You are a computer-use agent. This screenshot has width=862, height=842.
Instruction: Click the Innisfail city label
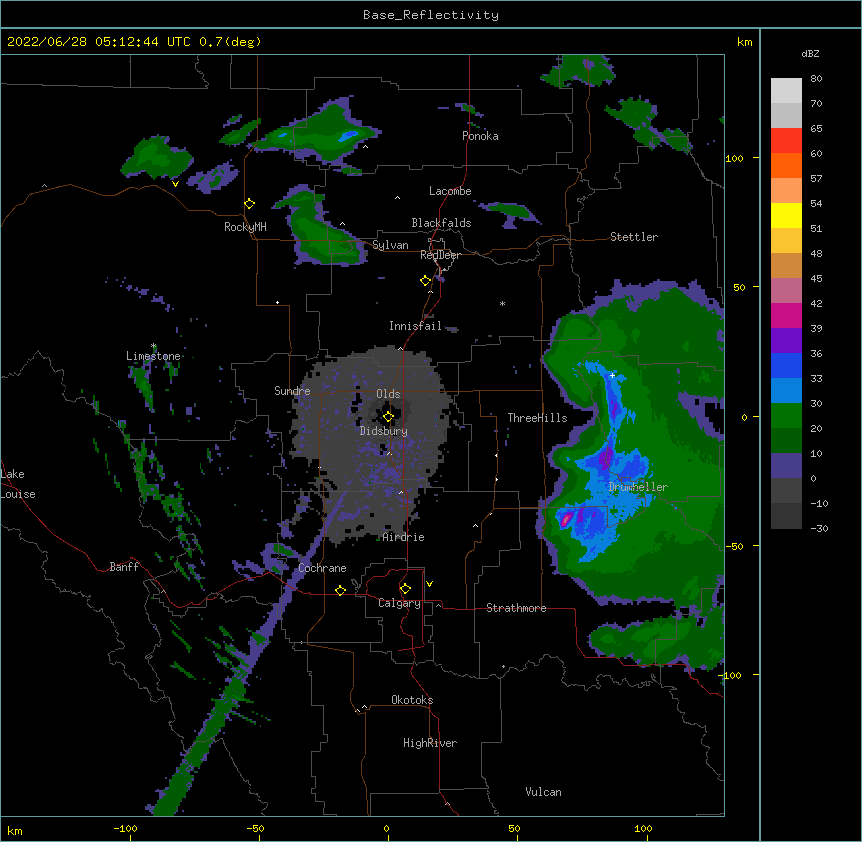(x=415, y=326)
